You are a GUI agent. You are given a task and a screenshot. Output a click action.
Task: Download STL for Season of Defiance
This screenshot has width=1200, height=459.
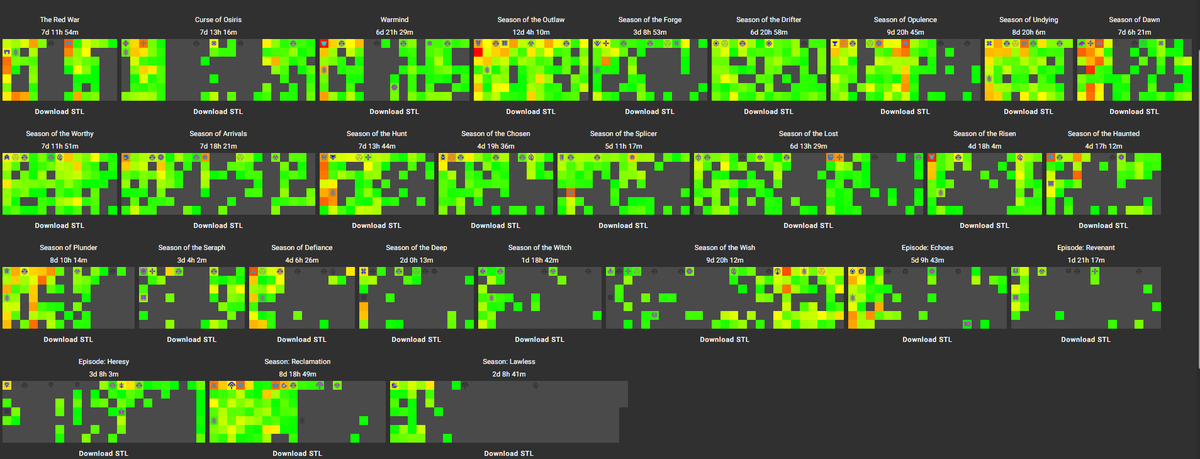(x=302, y=339)
